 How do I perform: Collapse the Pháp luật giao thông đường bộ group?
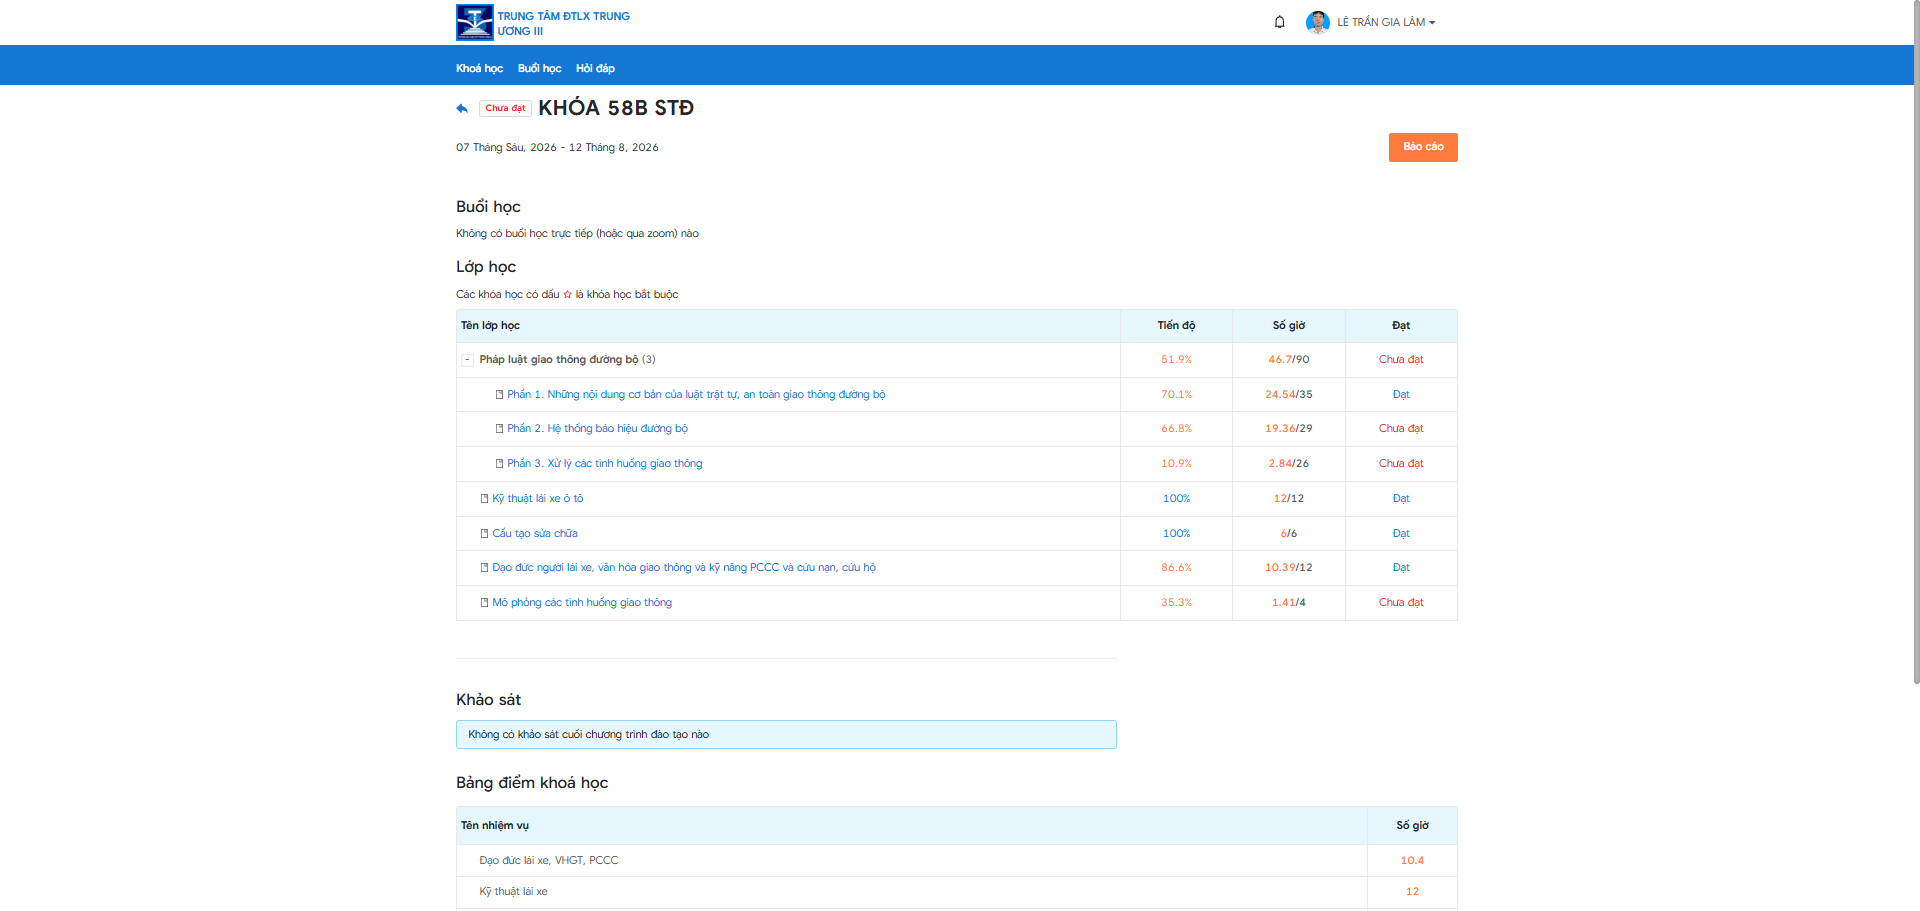click(x=467, y=360)
